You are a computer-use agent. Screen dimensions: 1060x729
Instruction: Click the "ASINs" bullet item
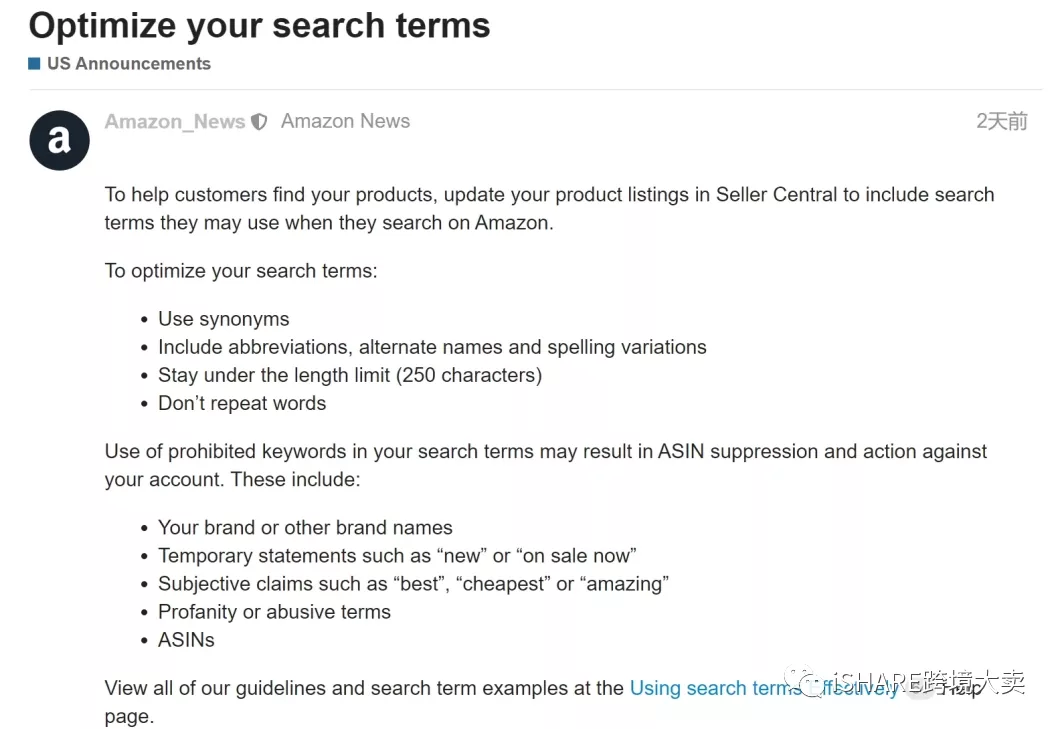click(186, 639)
